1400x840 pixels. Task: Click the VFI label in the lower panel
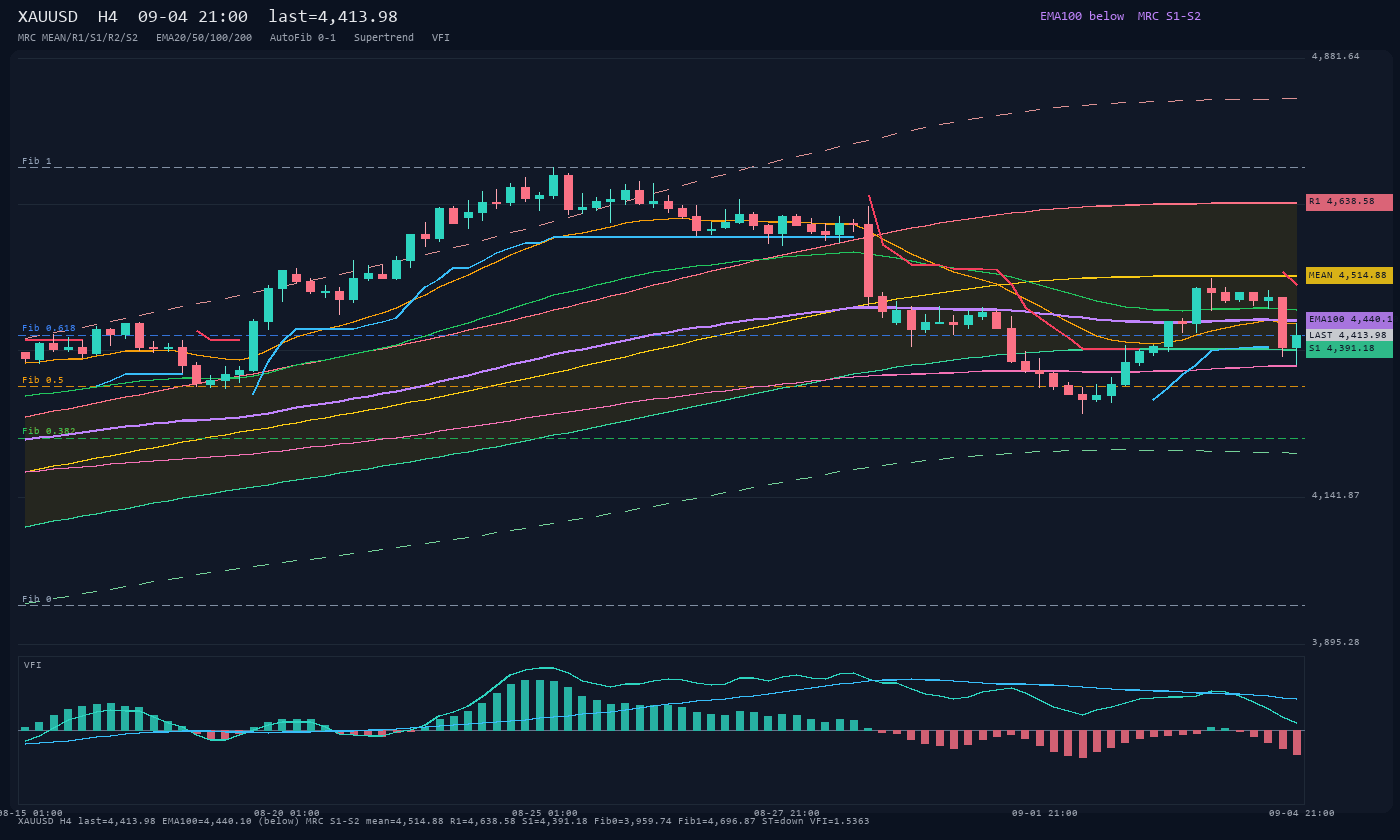point(33,665)
